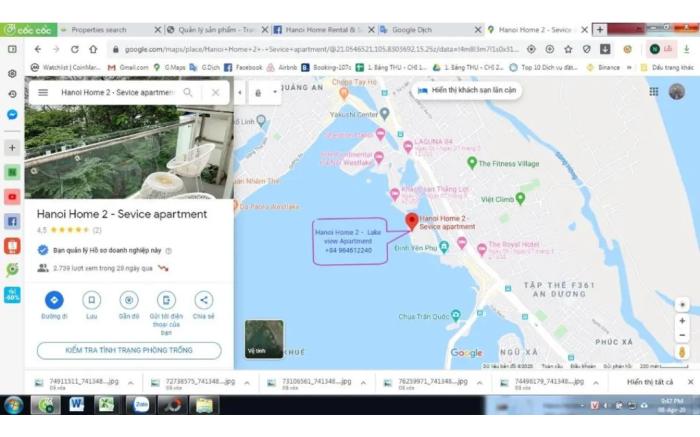
Task: Switch to the Hanoi Home Rental Facebook tab
Action: click(x=324, y=30)
